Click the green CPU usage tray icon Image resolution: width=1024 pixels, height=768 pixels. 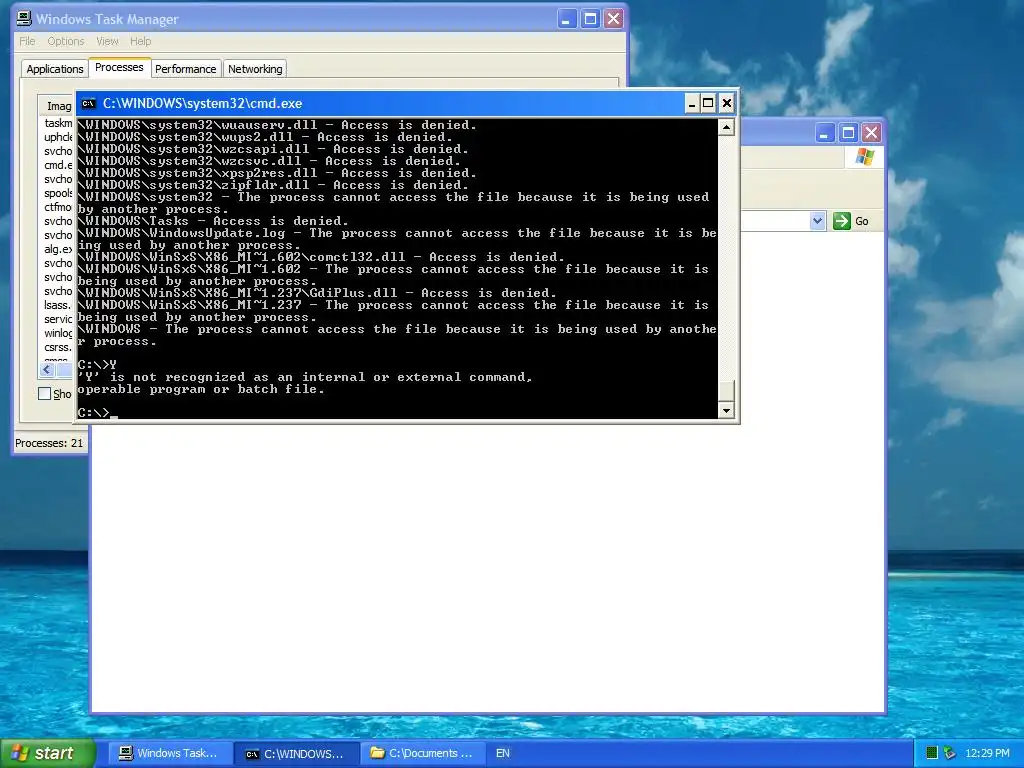point(932,754)
